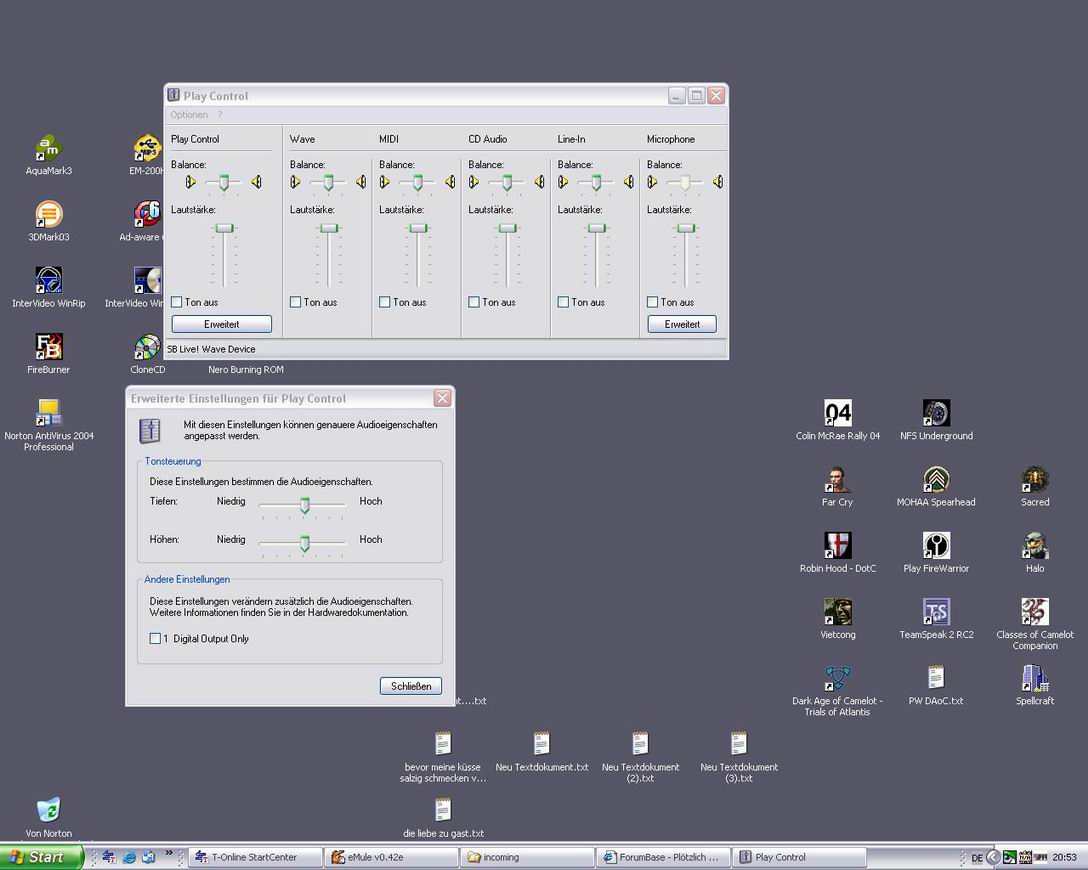Viewport: 1088px width, 870px height.
Task: Click the 20:53 system clock
Action: pyautogui.click(x=1064, y=858)
